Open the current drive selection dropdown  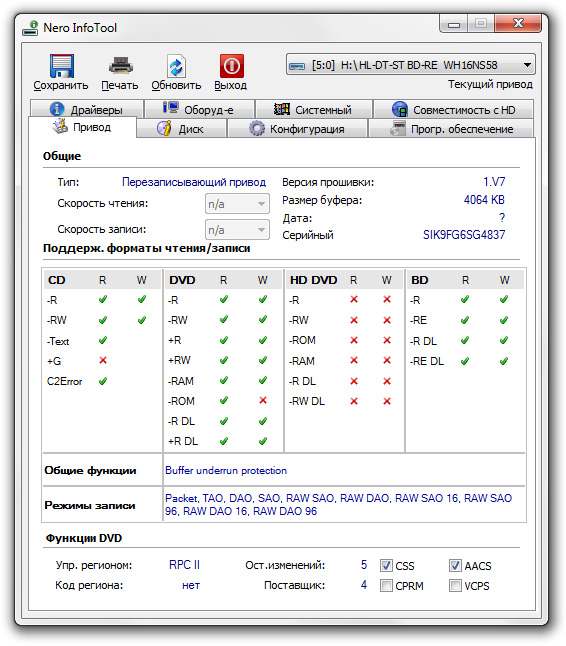click(411, 65)
